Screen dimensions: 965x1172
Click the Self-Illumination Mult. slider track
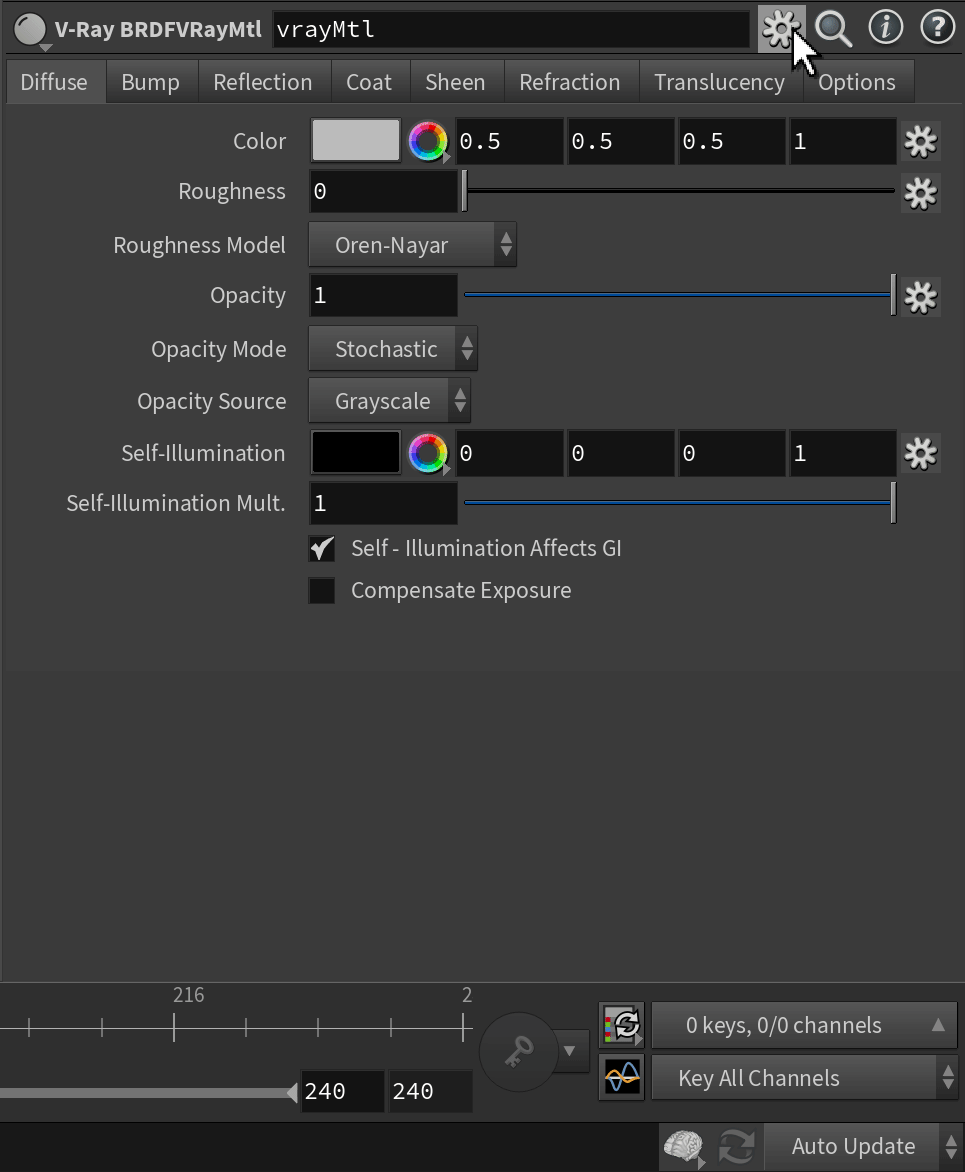pyautogui.click(x=679, y=503)
